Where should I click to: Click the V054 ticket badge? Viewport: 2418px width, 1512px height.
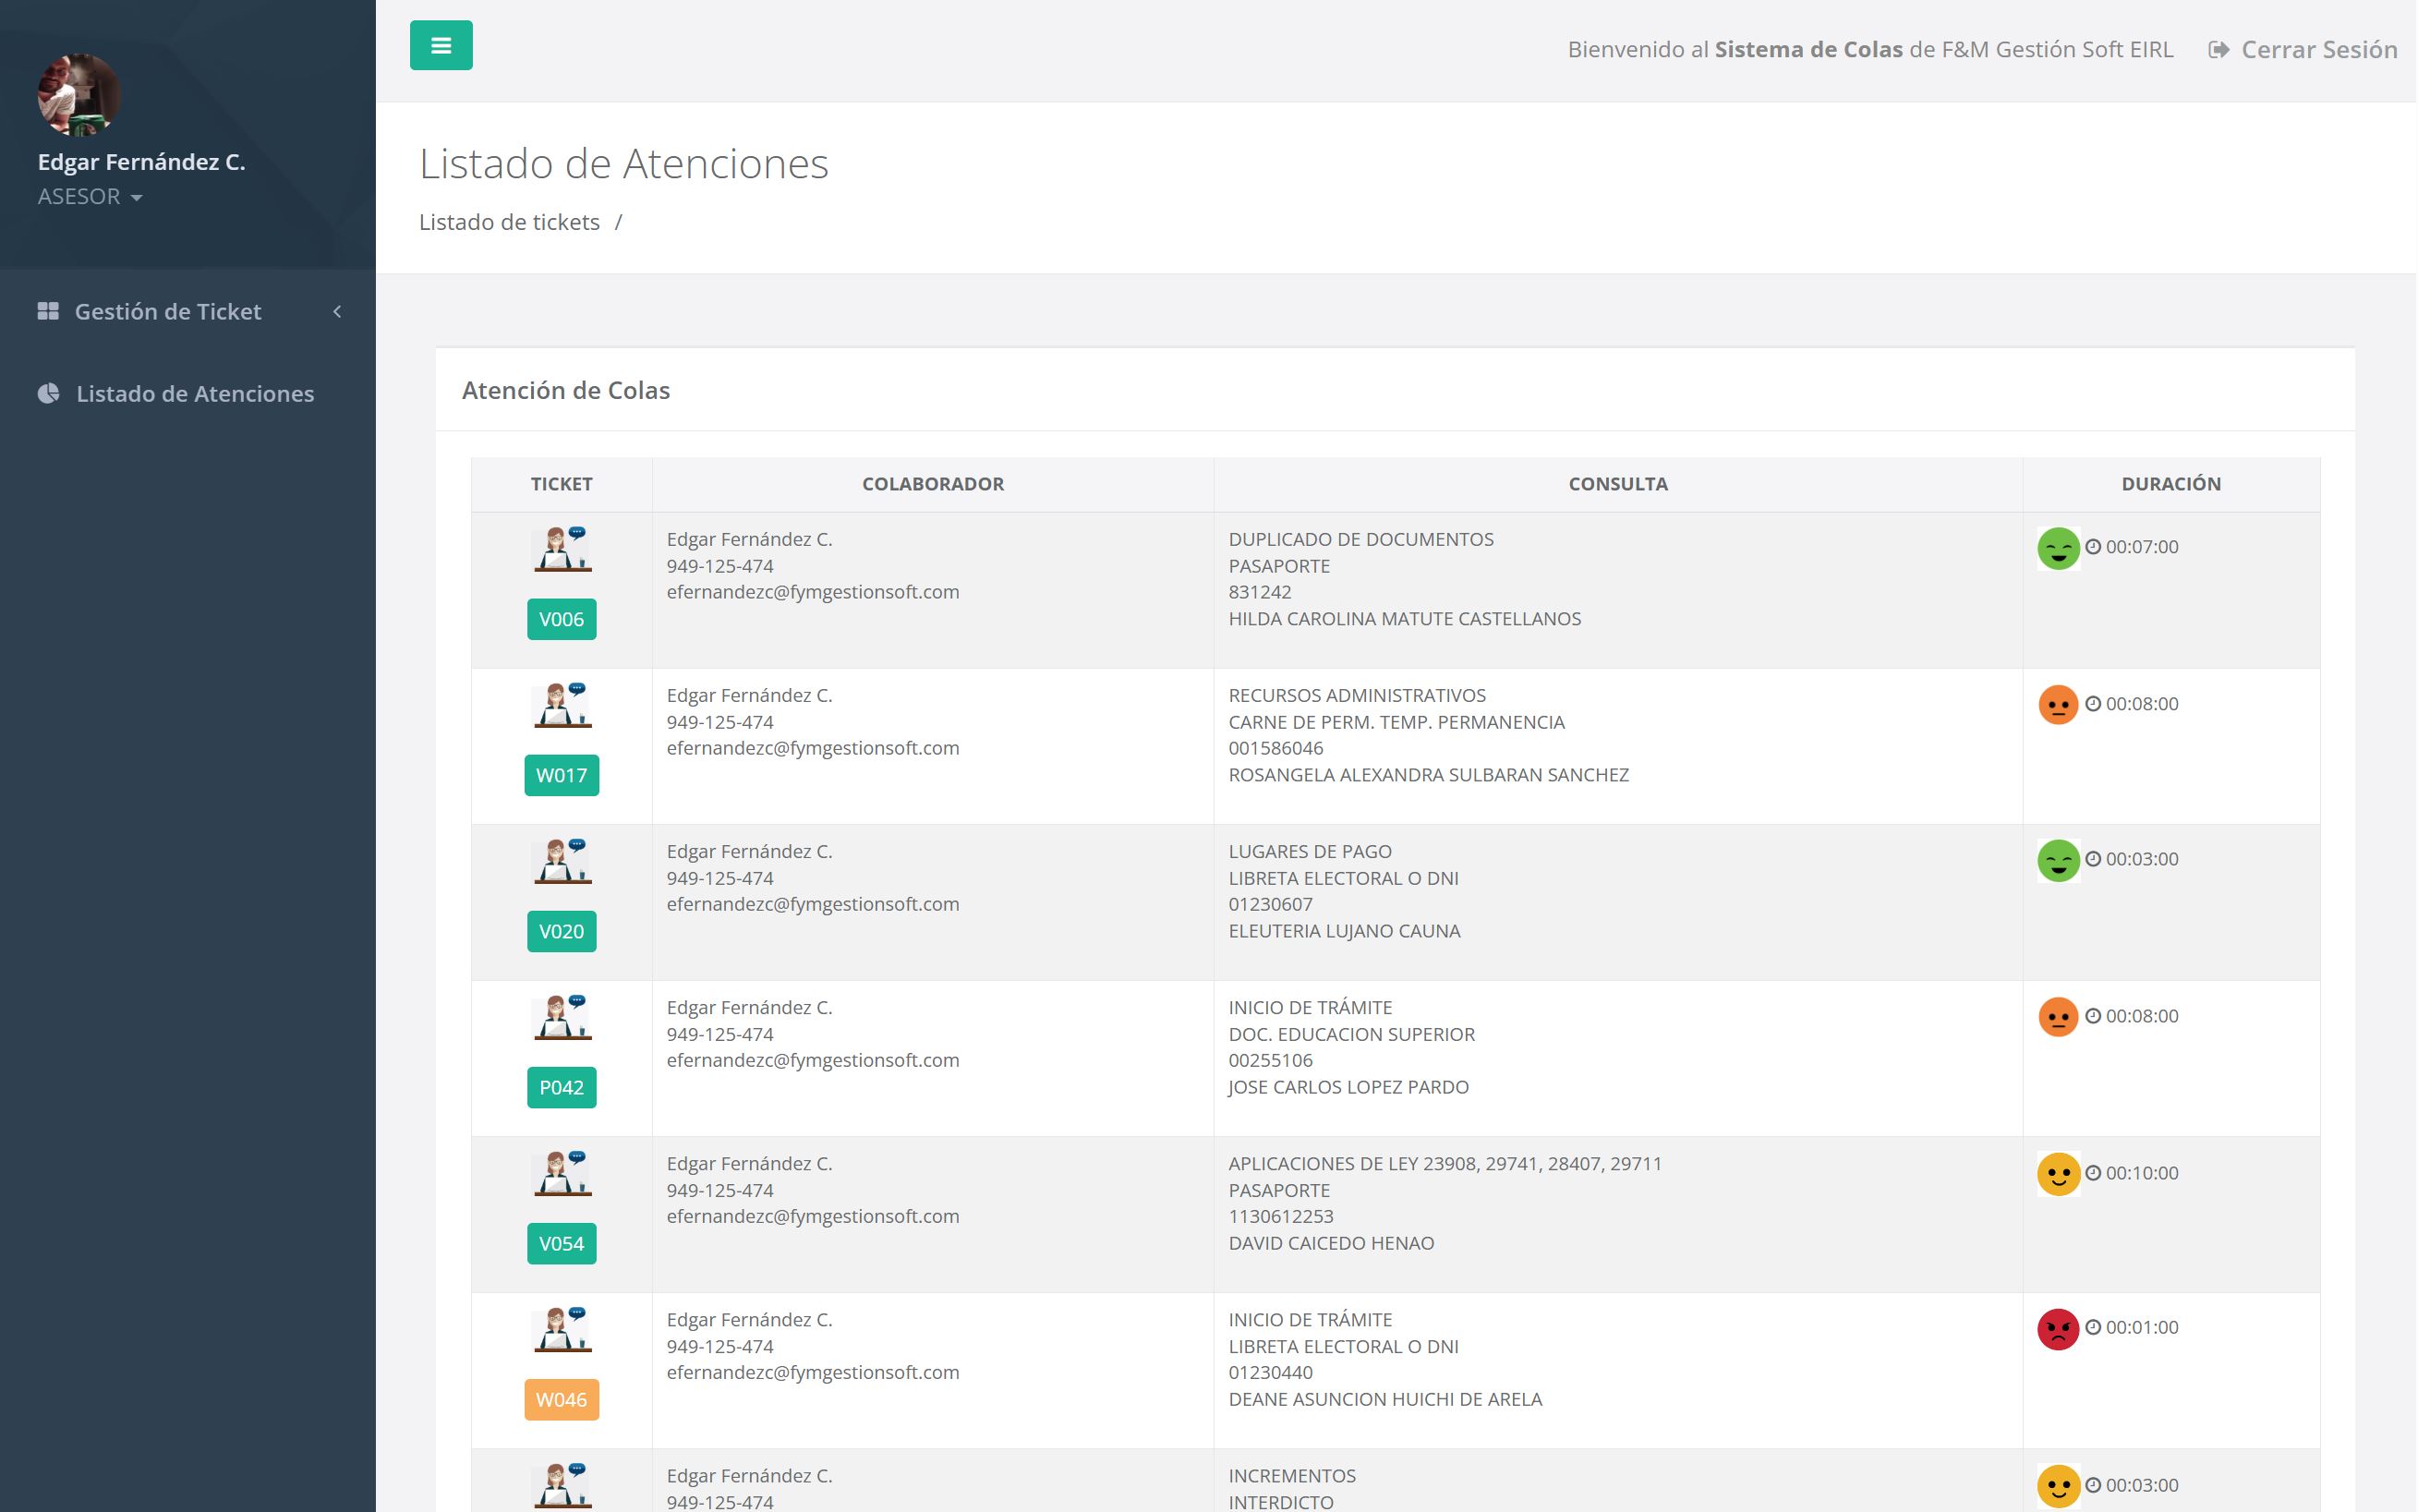point(561,1243)
